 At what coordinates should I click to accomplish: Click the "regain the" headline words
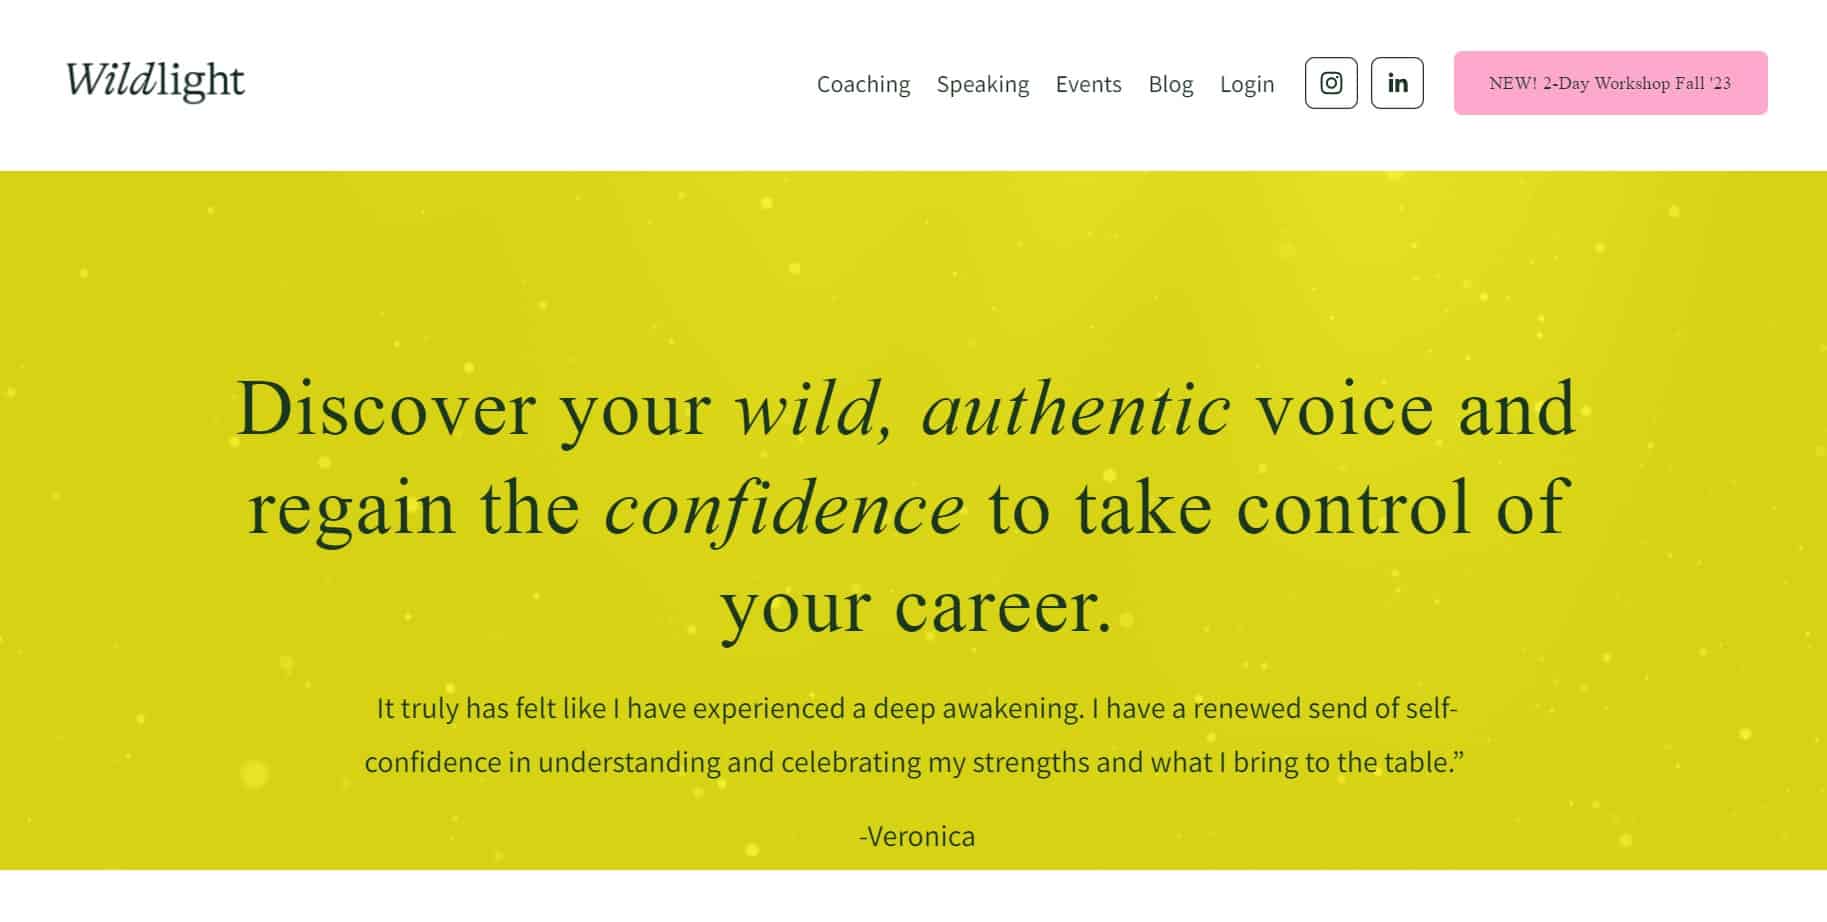point(414,509)
